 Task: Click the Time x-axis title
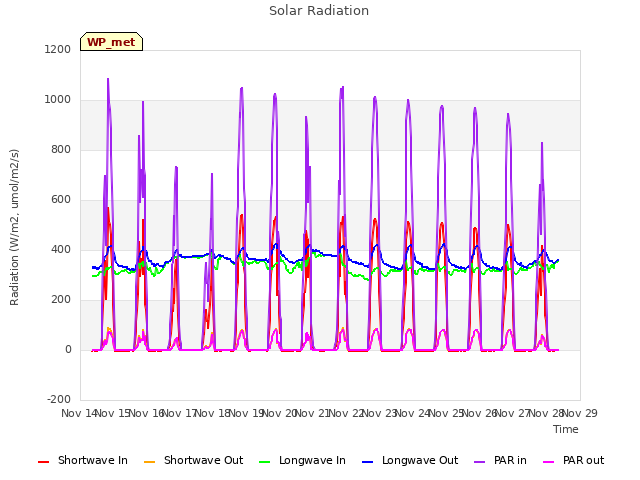(566, 429)
